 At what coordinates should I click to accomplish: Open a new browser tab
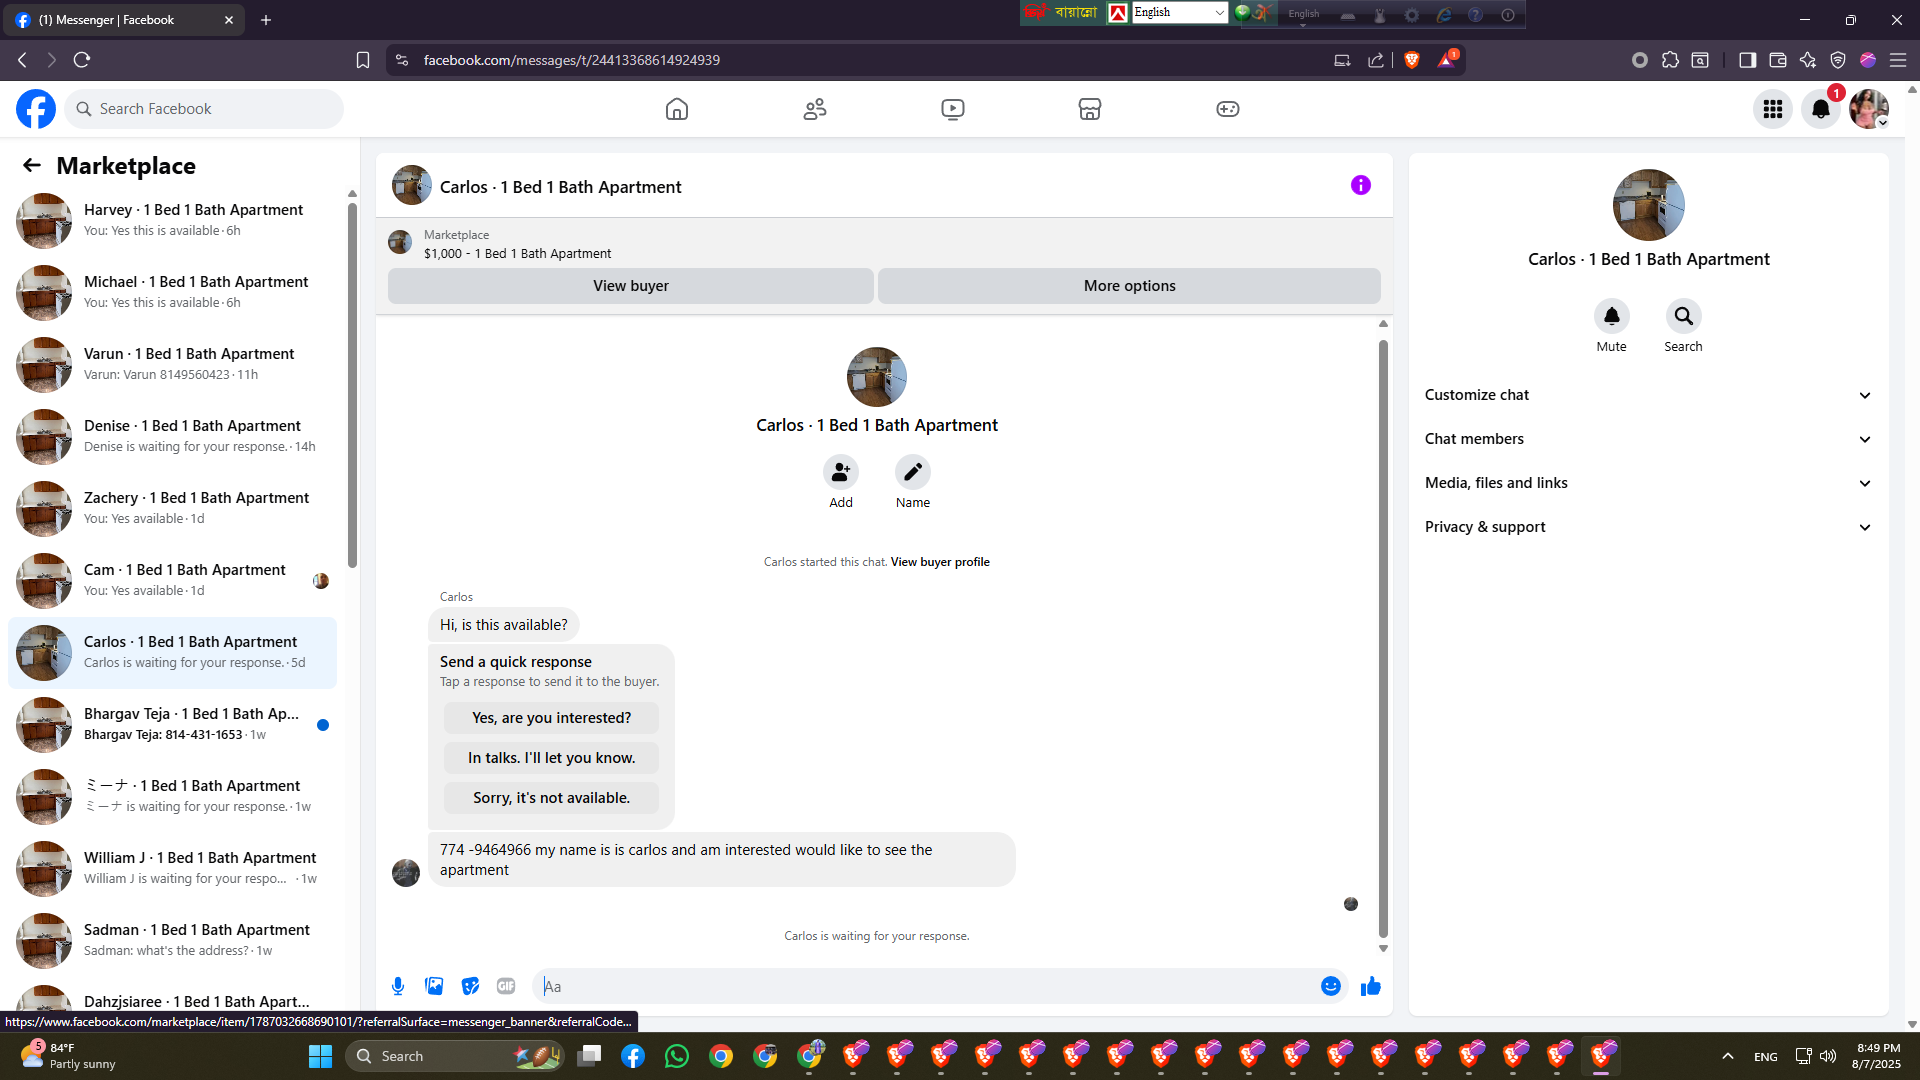[266, 20]
